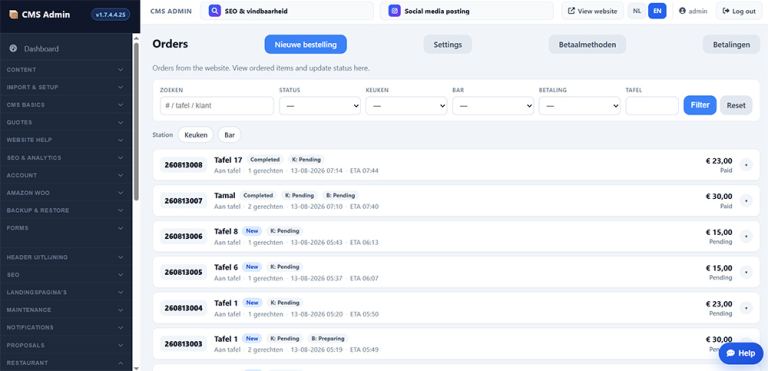Collapse the RESTAURANT sidebar section

pos(66,363)
